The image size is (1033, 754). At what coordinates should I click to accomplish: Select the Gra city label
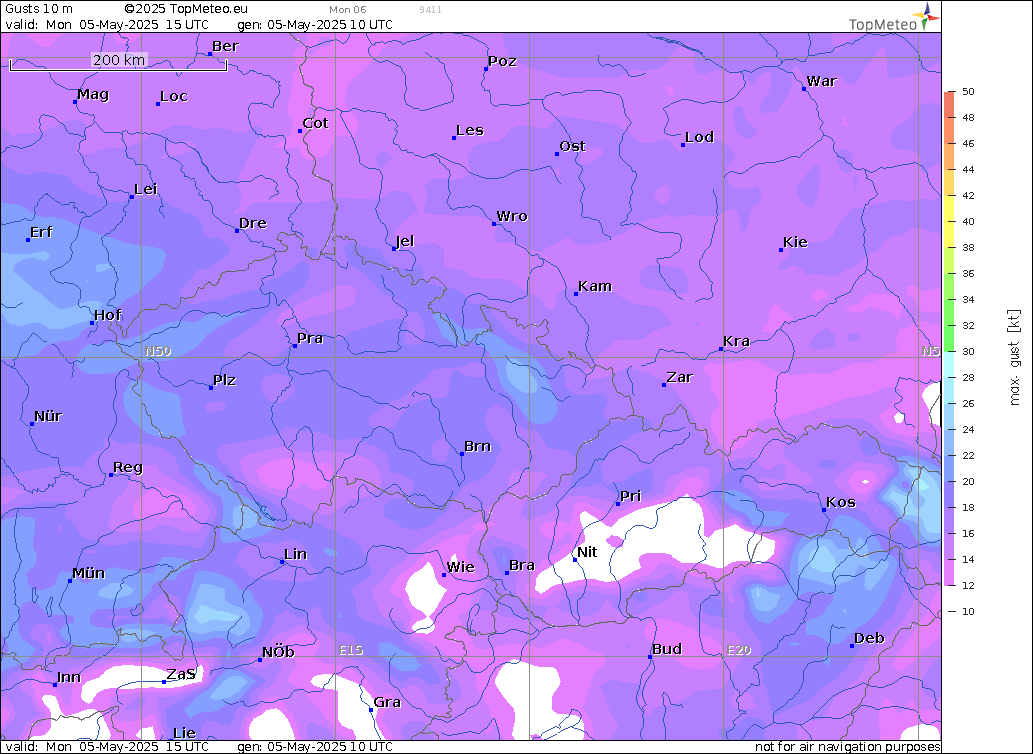click(x=387, y=702)
